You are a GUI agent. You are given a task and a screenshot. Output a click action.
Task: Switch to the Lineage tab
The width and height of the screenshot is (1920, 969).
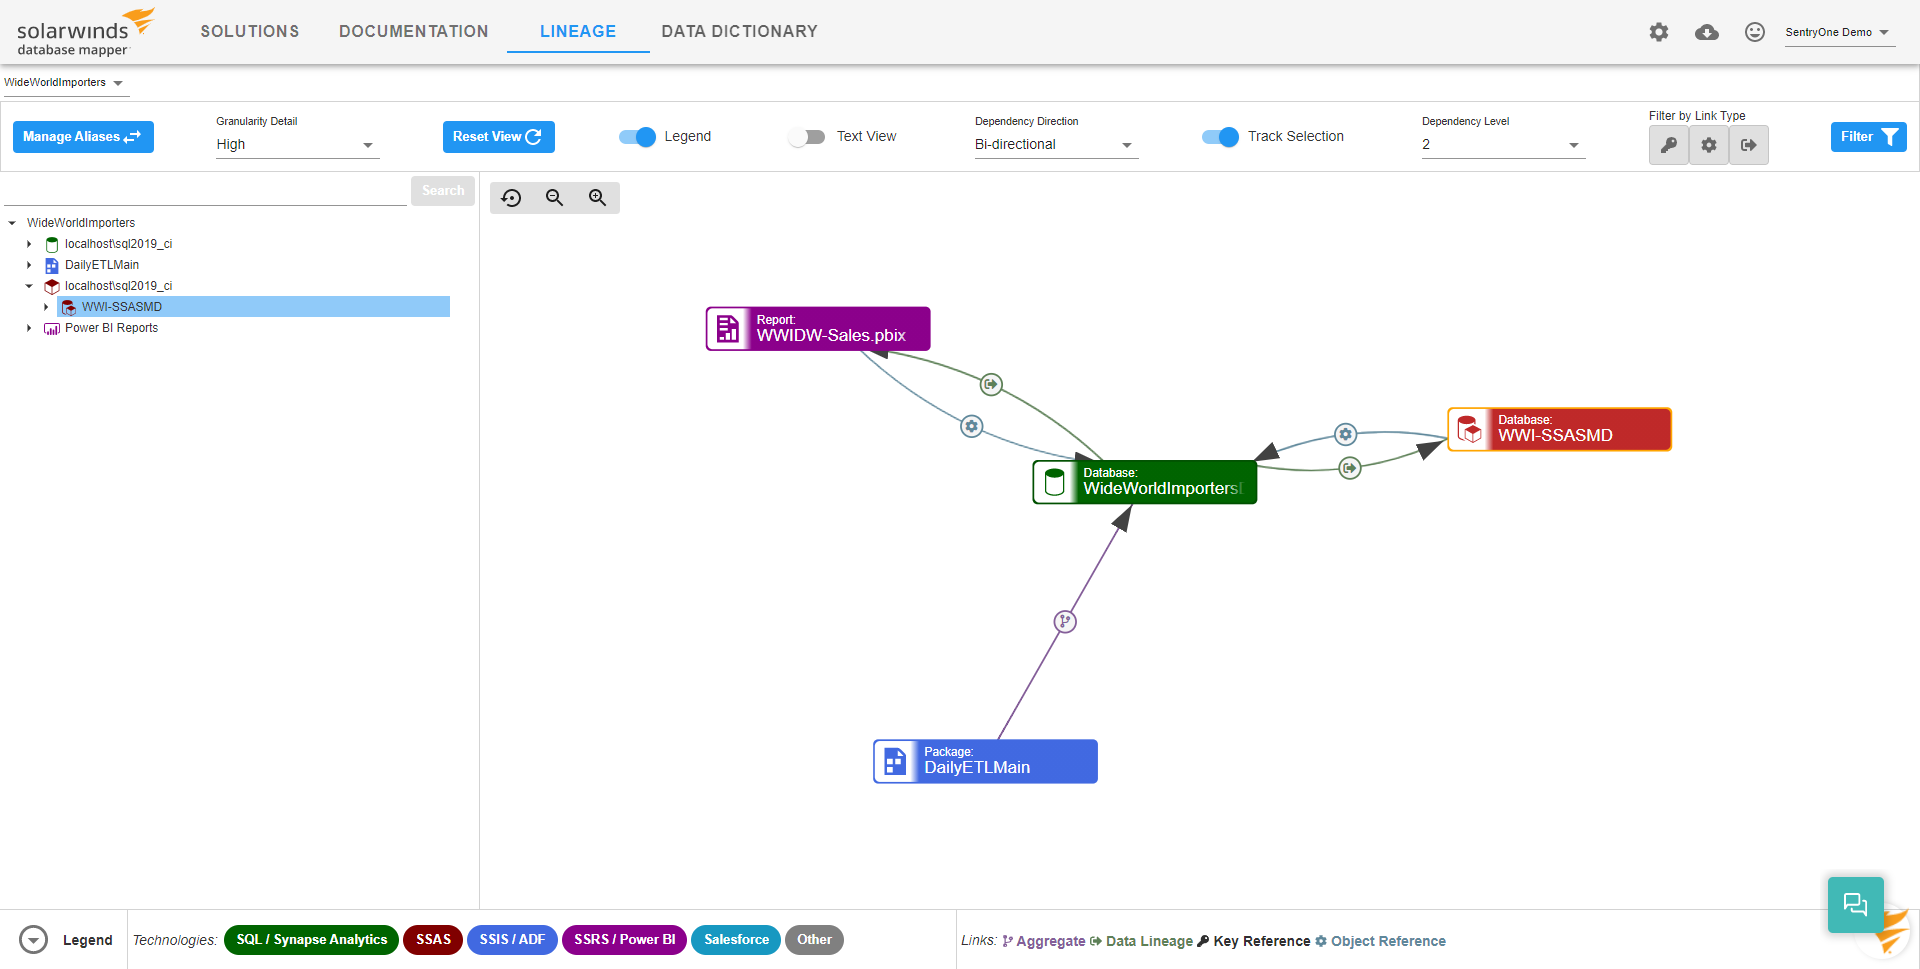(x=578, y=31)
